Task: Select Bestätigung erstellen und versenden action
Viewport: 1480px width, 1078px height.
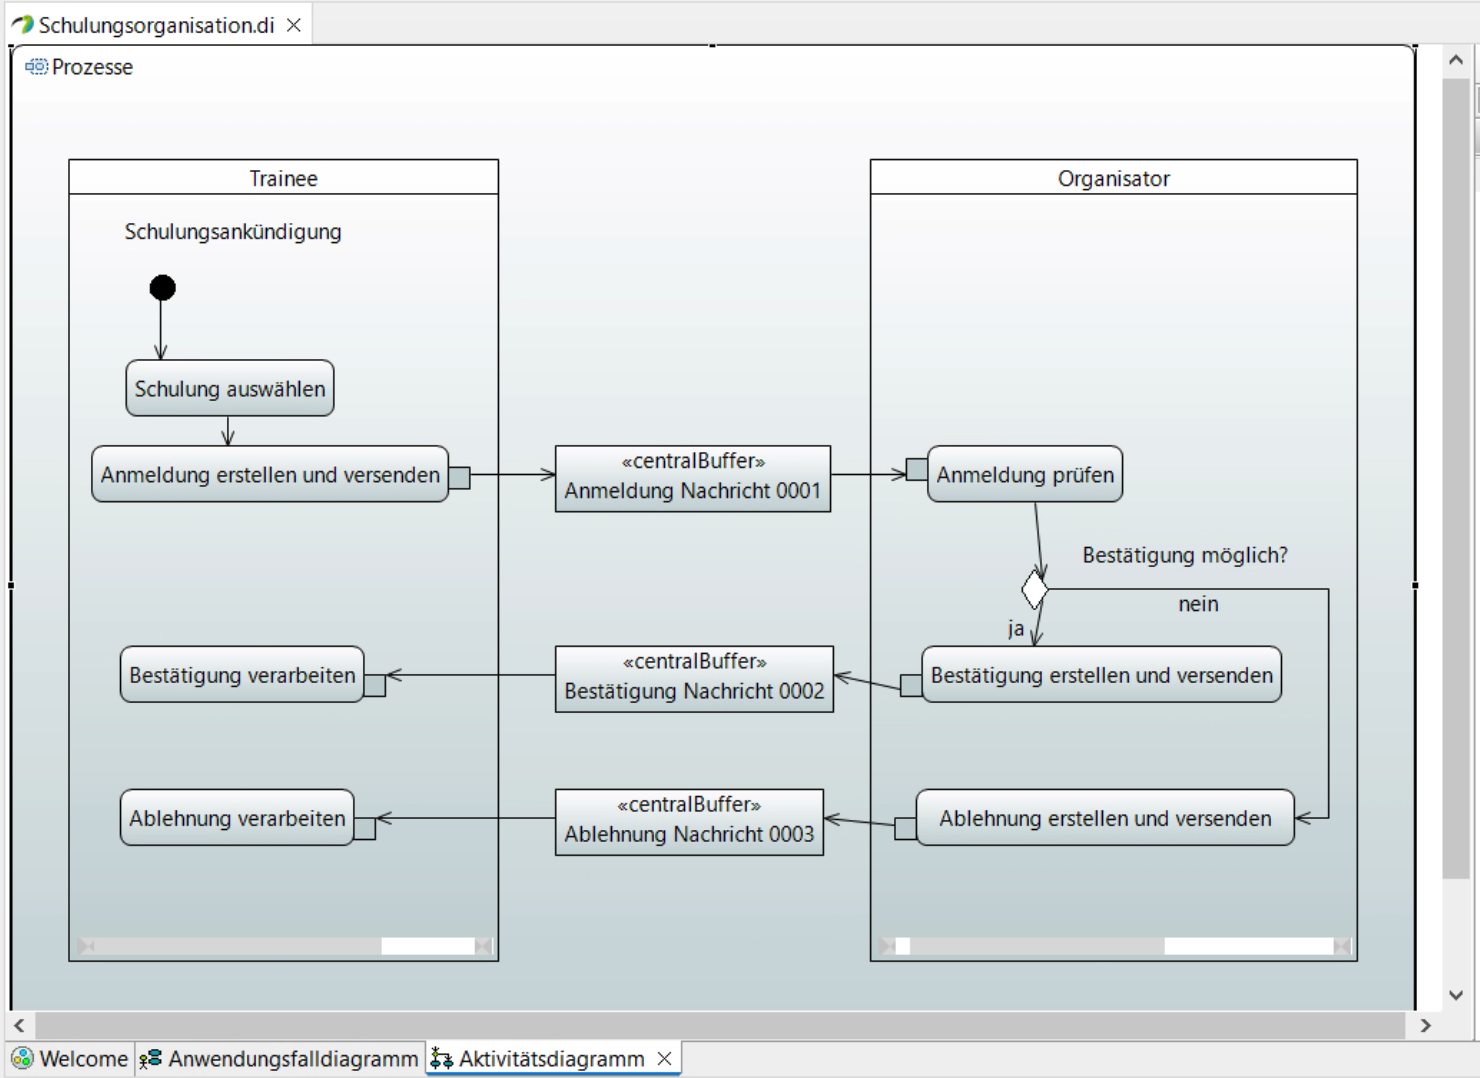Action: tap(1101, 674)
